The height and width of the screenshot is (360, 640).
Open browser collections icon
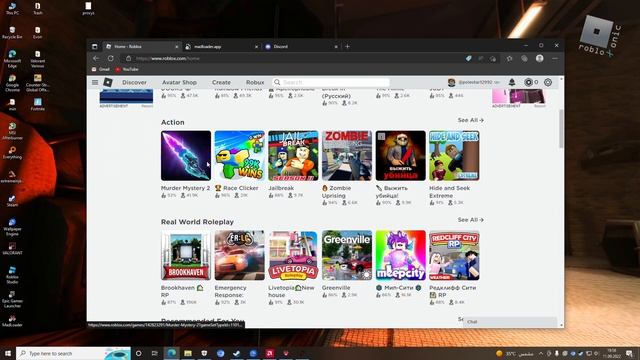(524, 58)
